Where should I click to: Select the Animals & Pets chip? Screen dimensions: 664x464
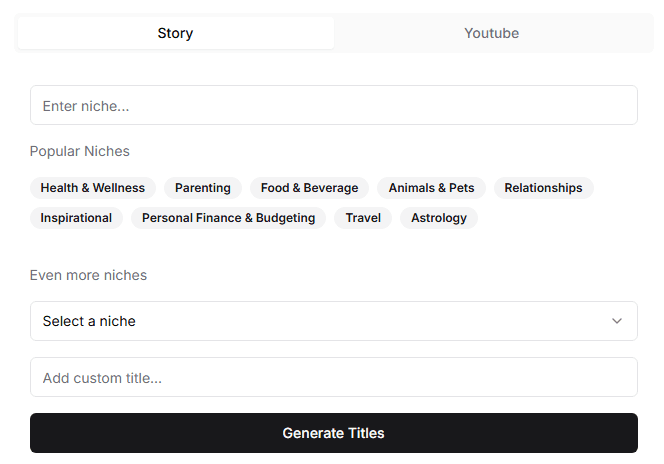tap(432, 188)
